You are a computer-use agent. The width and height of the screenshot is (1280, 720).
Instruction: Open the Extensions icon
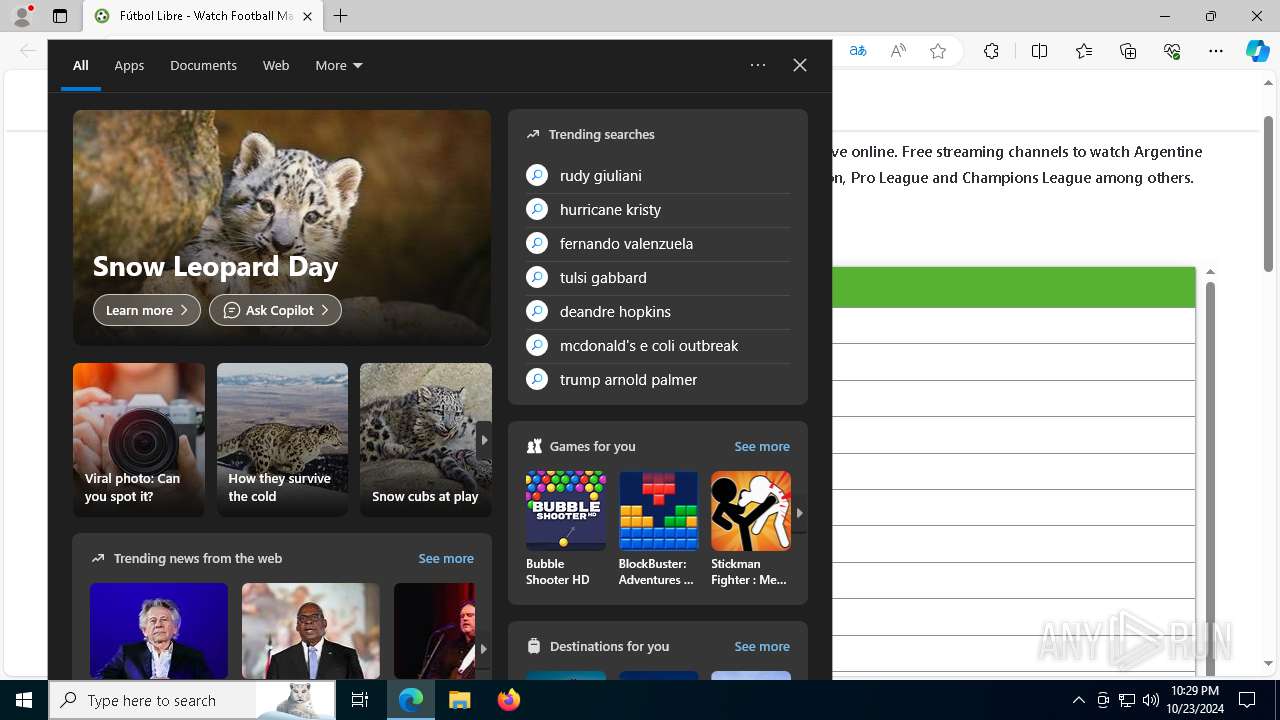(x=991, y=51)
